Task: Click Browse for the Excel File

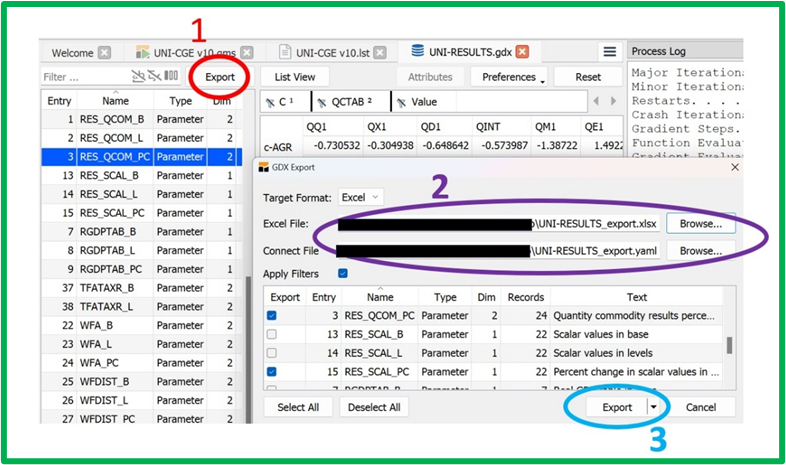Action: [701, 223]
